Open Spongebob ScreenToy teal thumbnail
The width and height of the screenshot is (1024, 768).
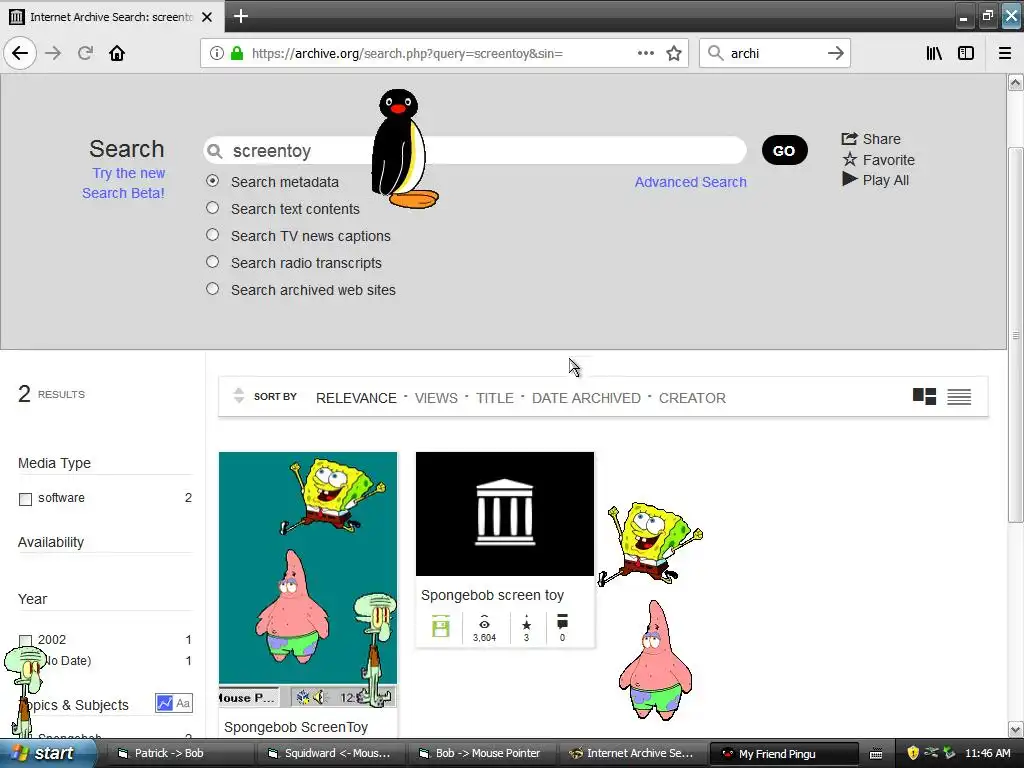point(308,580)
